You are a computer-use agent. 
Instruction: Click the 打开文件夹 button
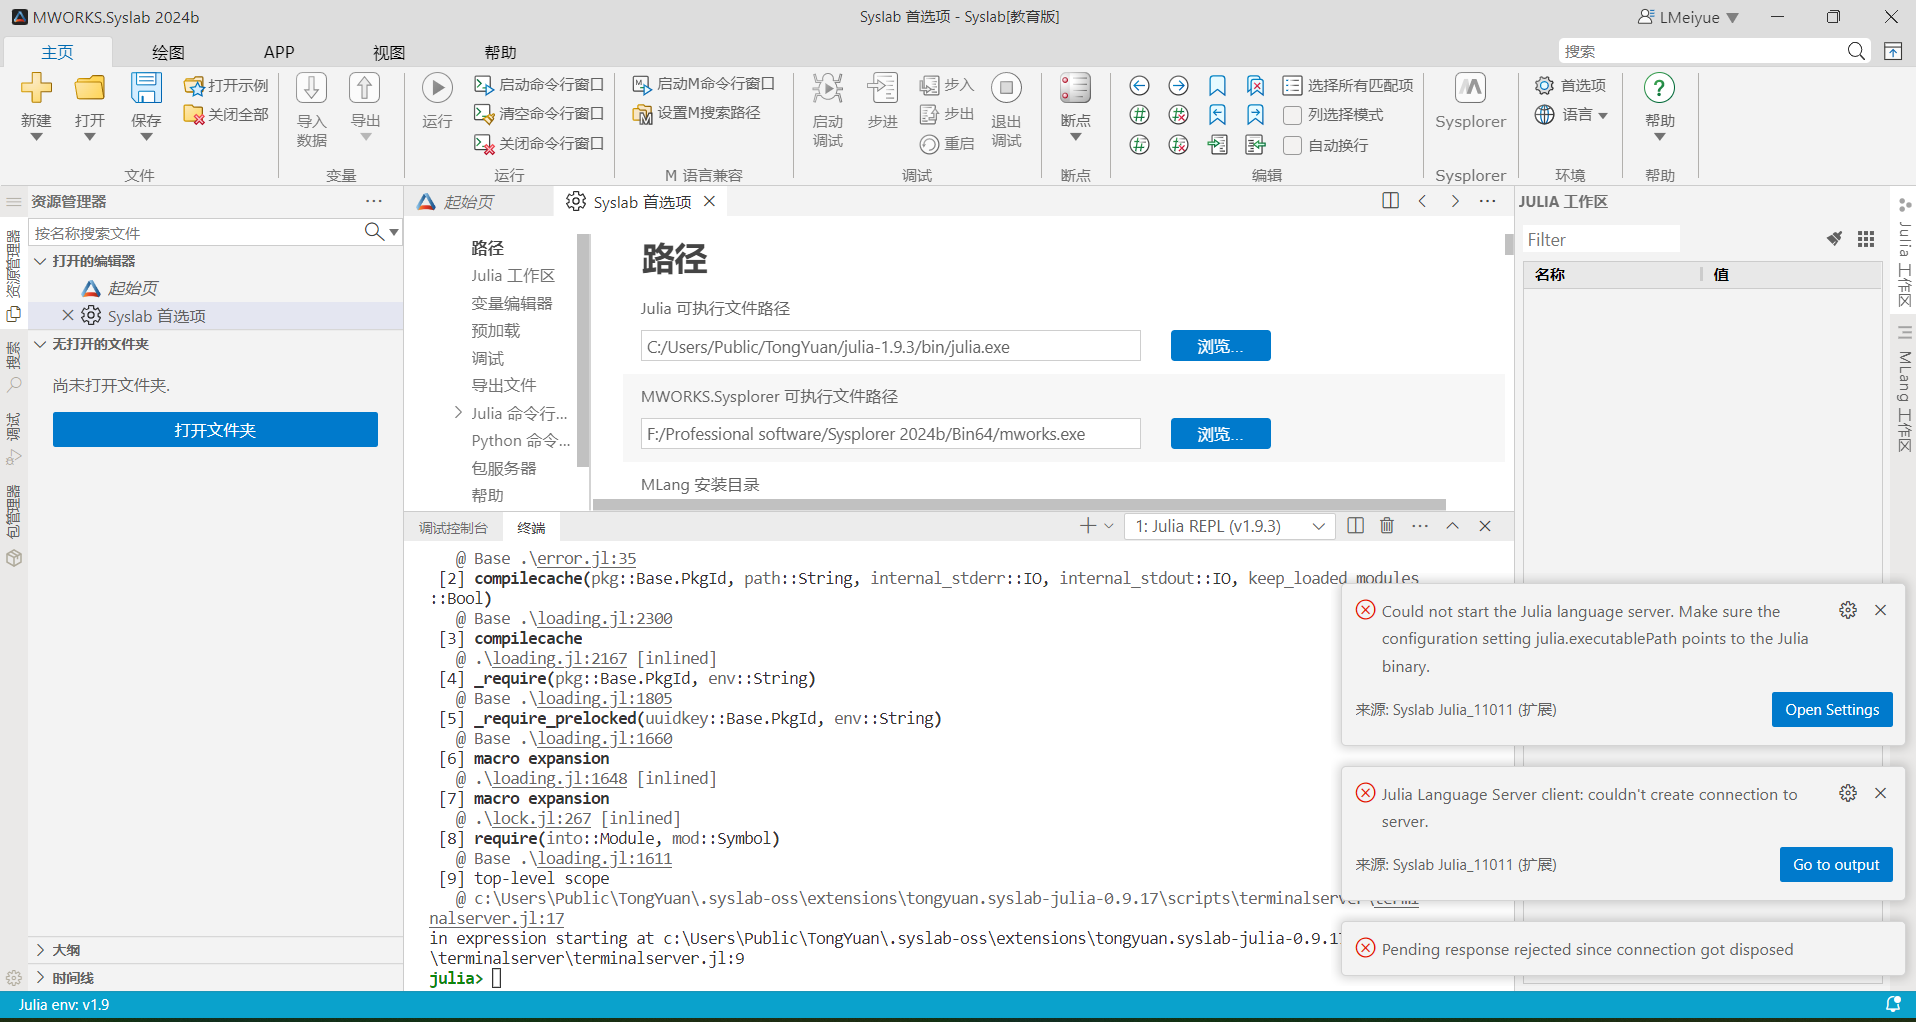[x=215, y=430]
